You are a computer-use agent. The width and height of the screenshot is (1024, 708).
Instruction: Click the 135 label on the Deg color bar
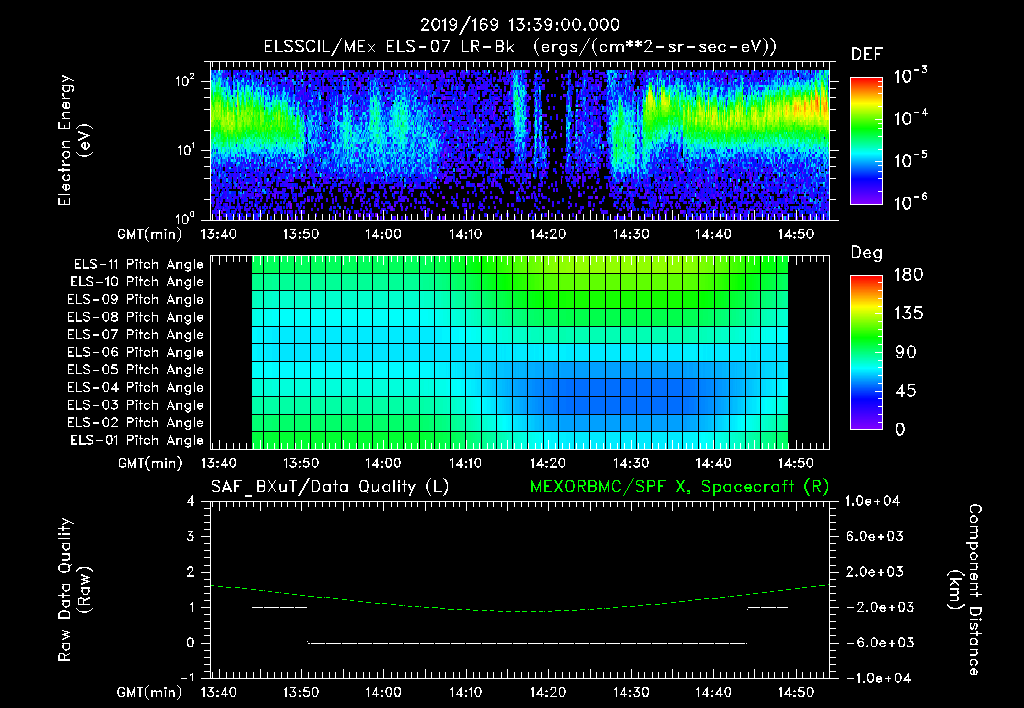click(908, 313)
